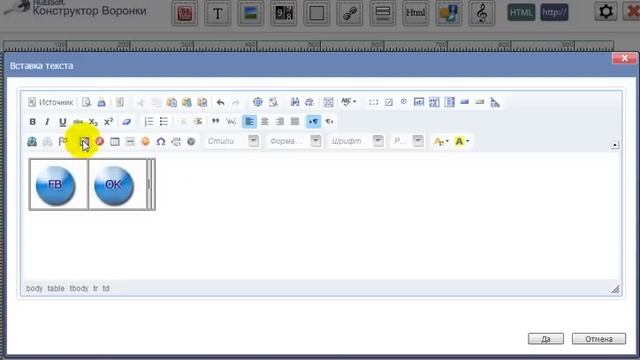Toggle justify alignment

(295, 122)
